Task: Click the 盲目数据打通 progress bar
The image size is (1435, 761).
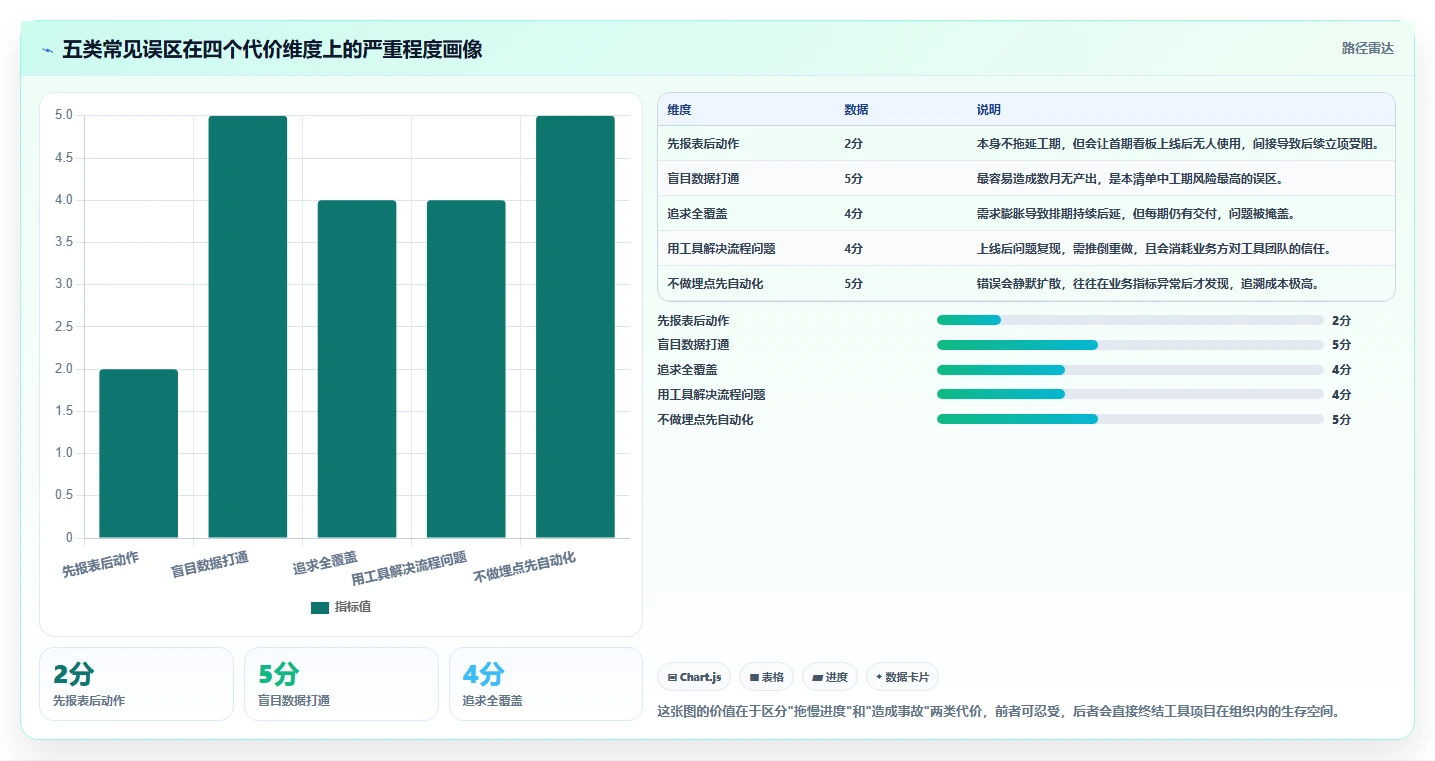Action: [1130, 345]
